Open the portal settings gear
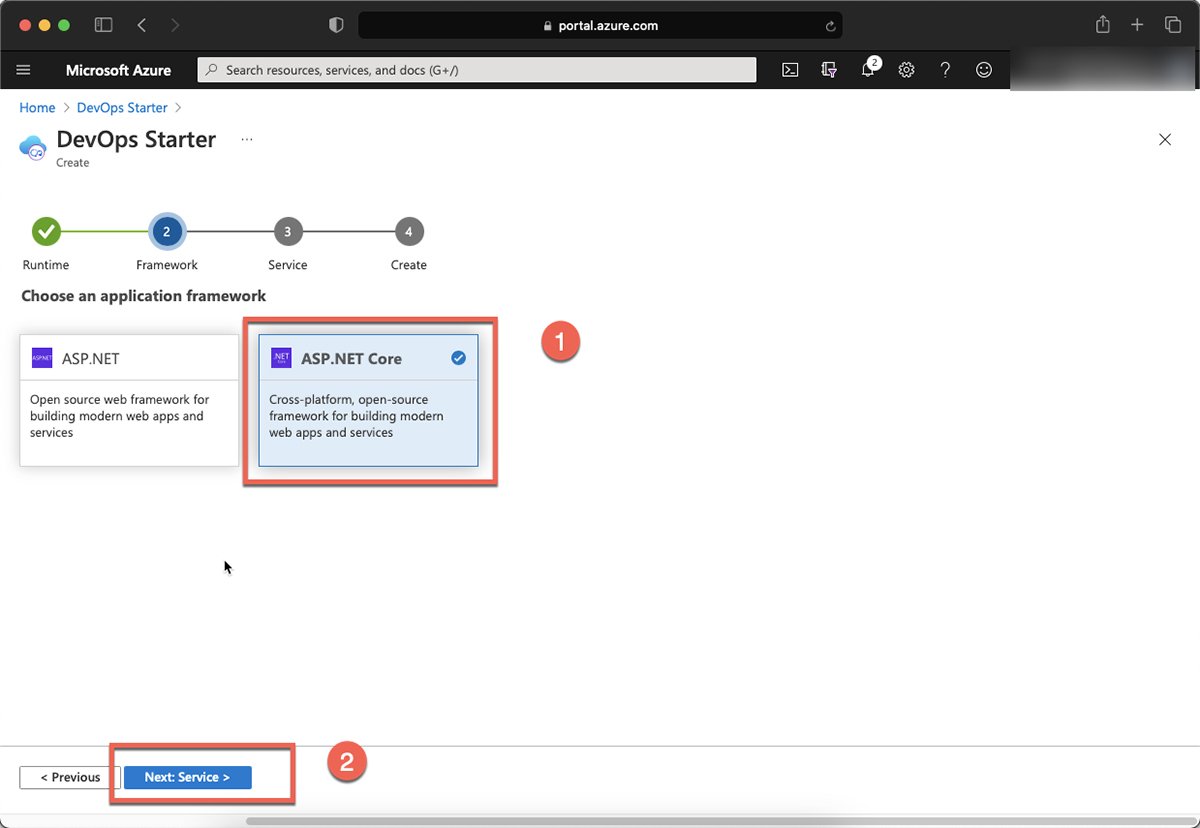 click(x=906, y=70)
